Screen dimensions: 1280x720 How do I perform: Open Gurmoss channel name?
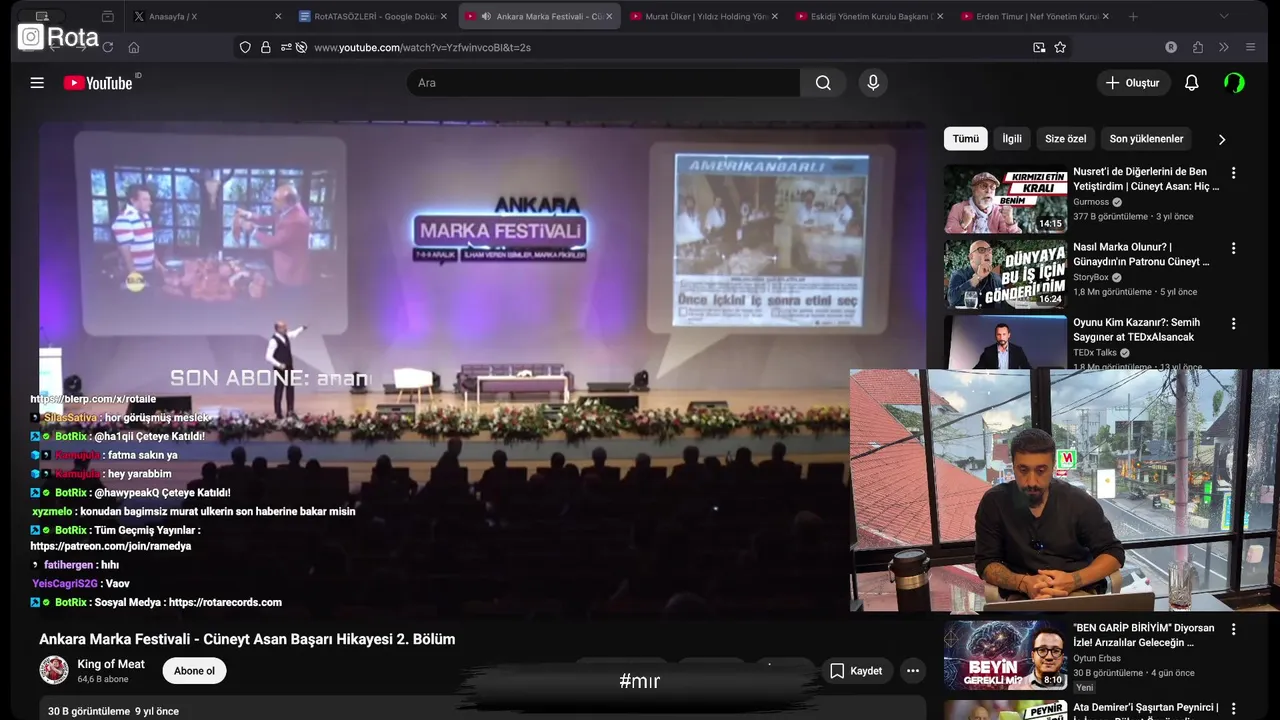[x=1091, y=202]
